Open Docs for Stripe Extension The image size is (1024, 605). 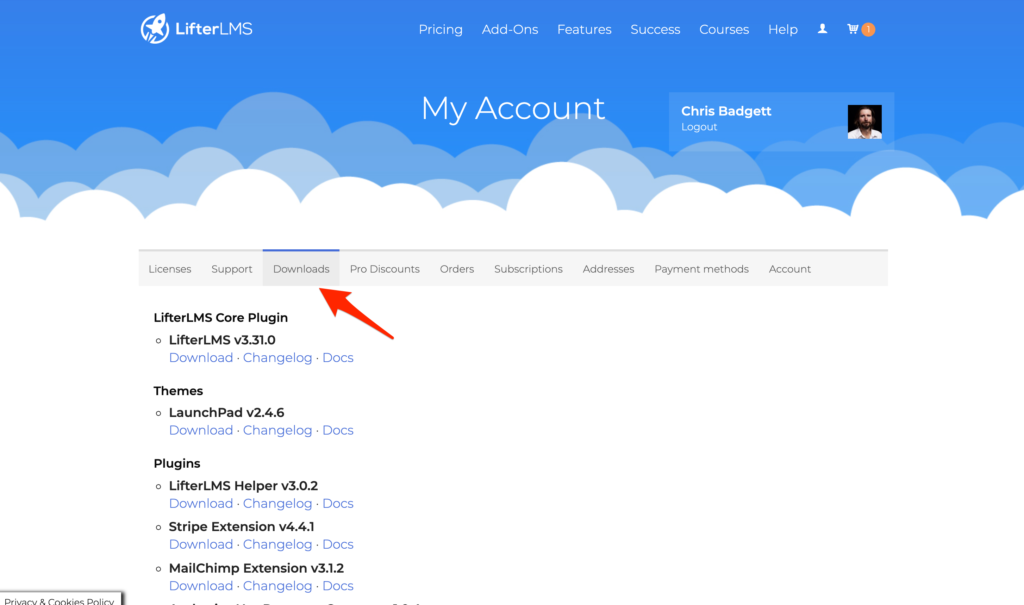[338, 544]
